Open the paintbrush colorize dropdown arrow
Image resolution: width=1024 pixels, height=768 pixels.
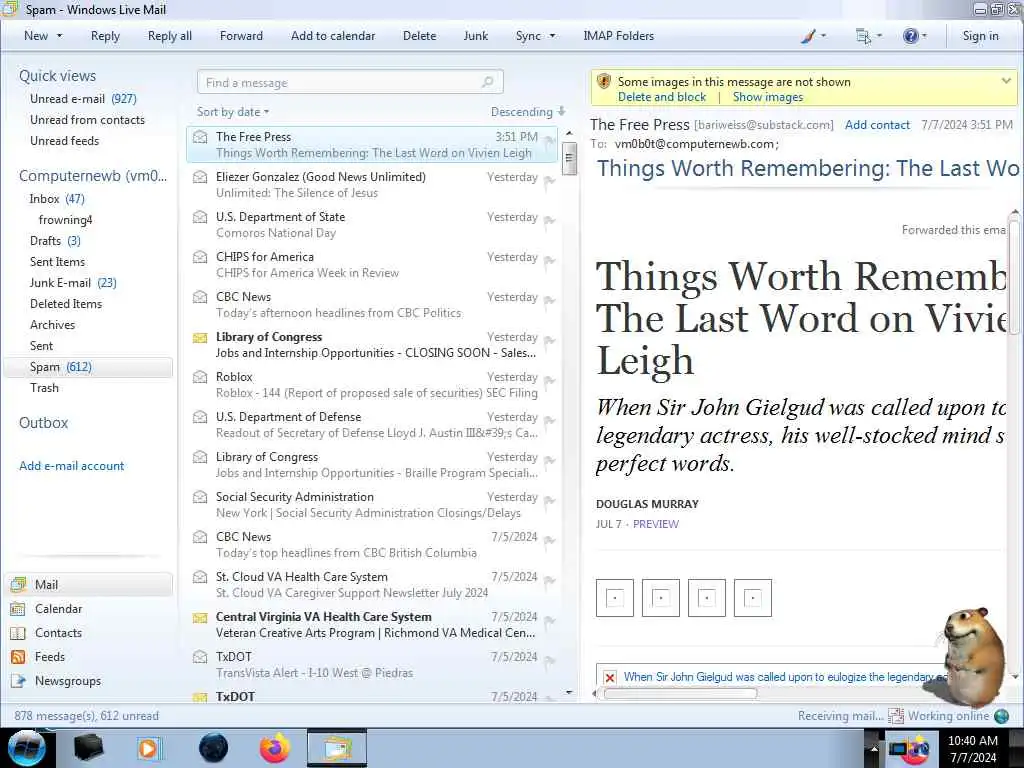tap(823, 36)
